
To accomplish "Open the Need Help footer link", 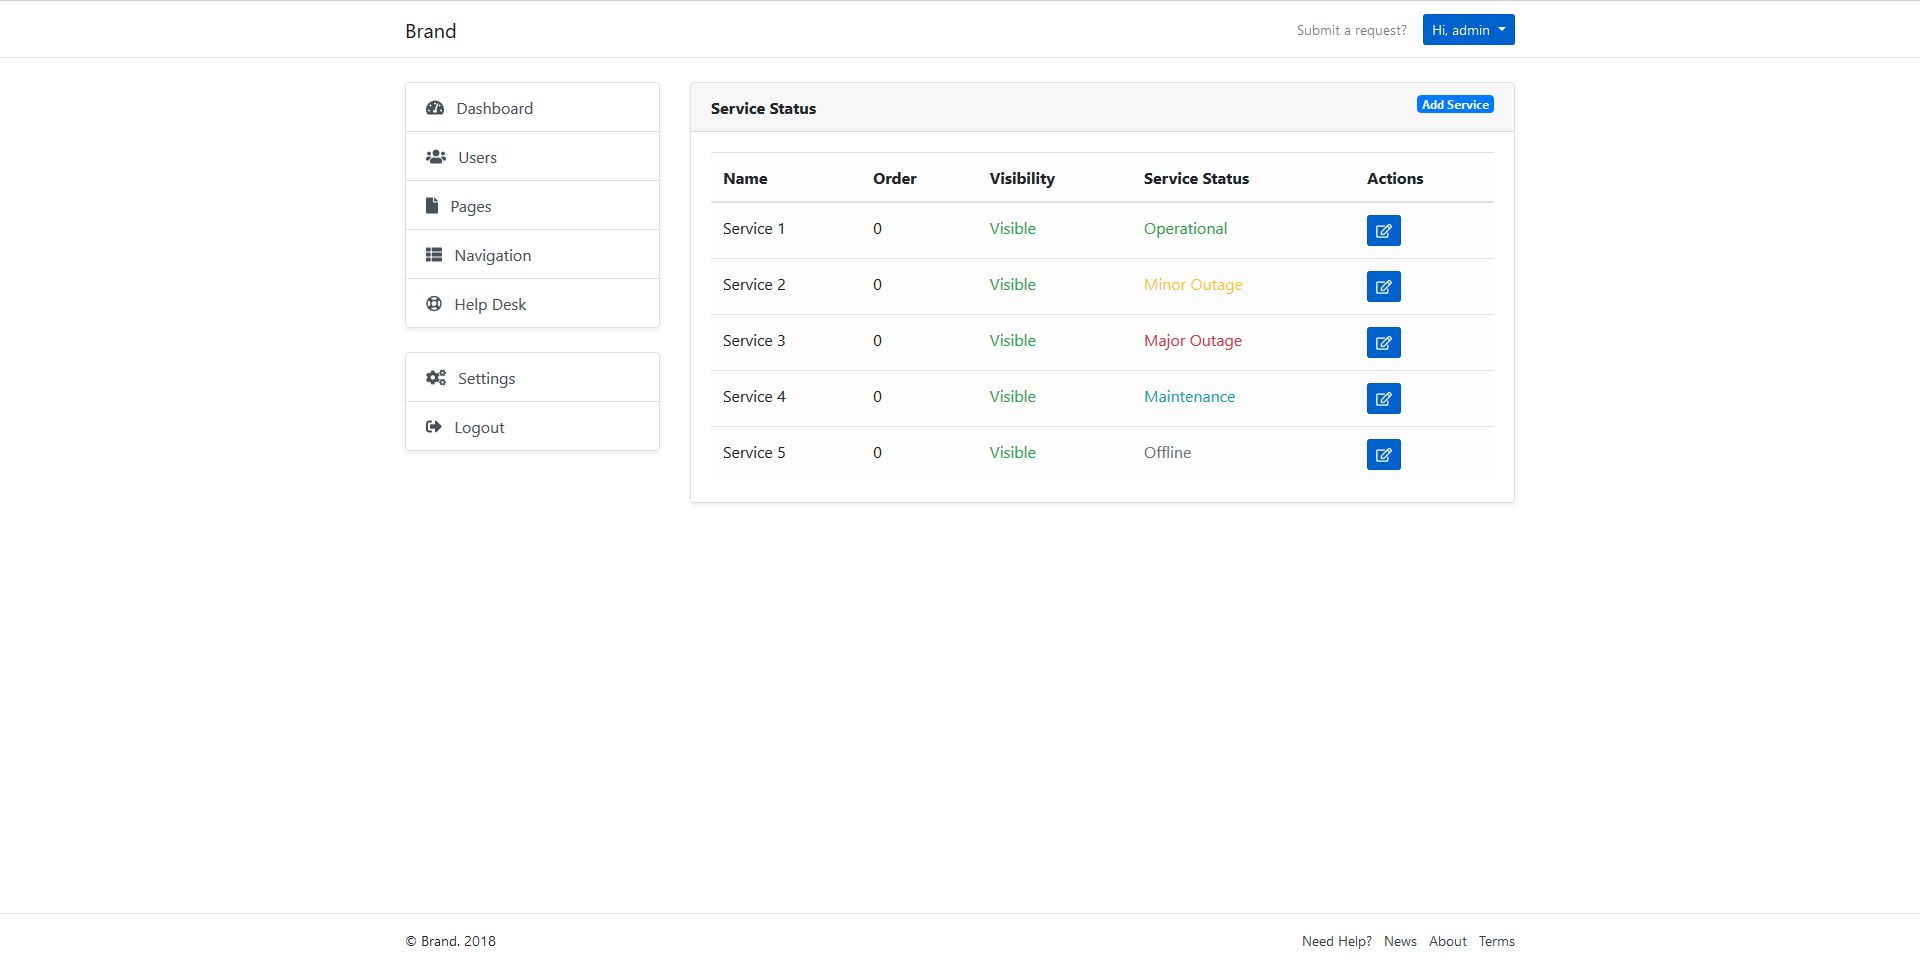I will click(x=1336, y=941).
